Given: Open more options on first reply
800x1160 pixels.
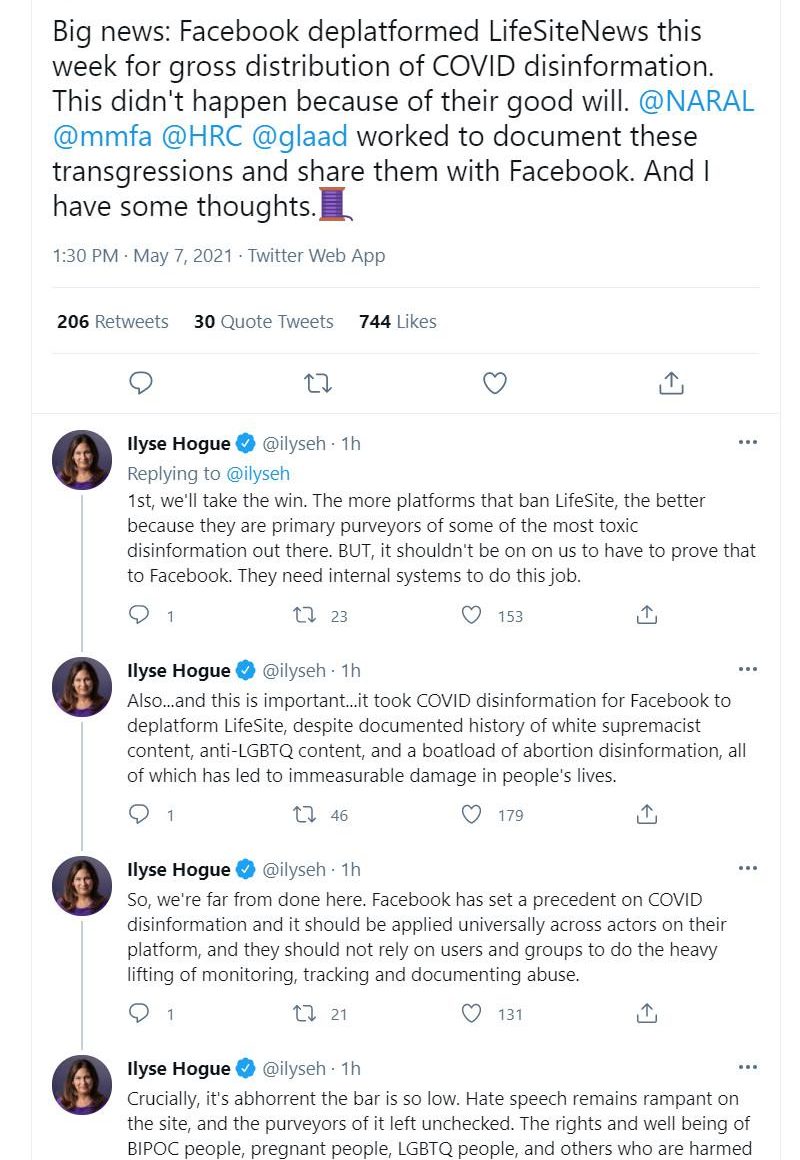Looking at the screenshot, I should coord(747,442).
